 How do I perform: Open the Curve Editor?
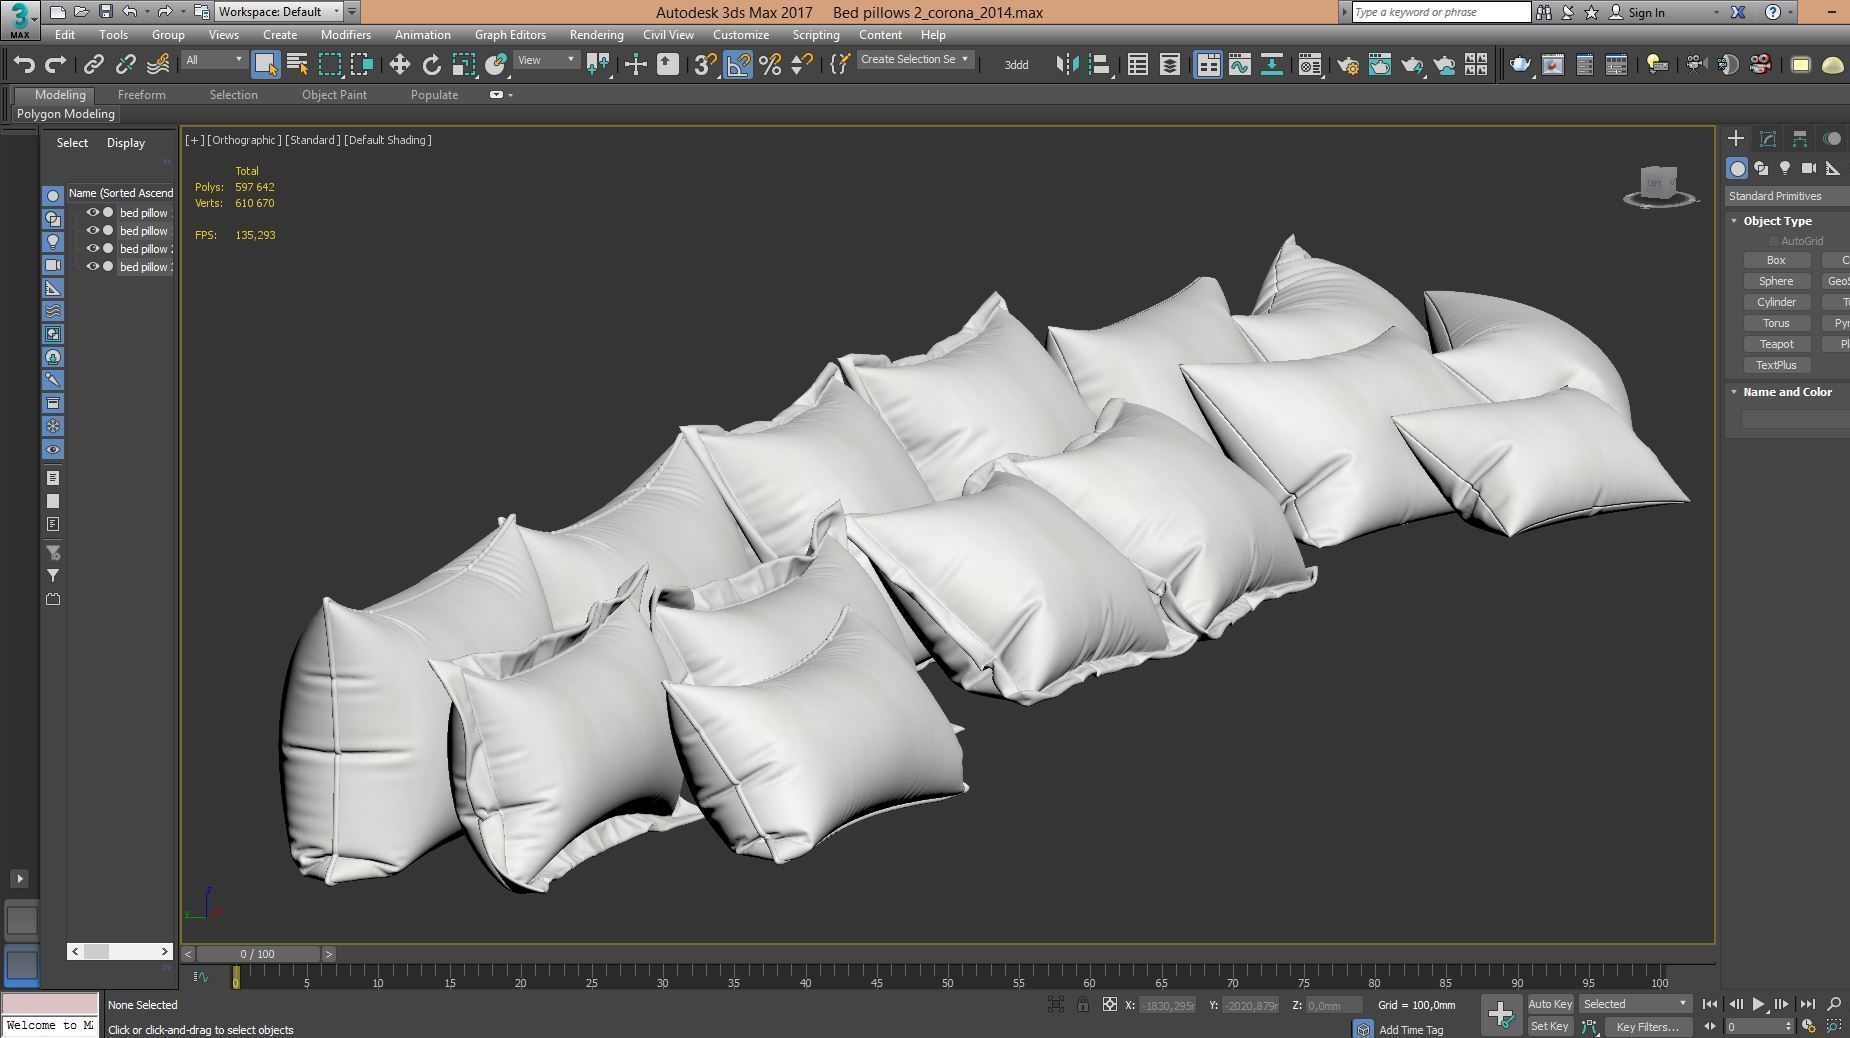(1240, 65)
